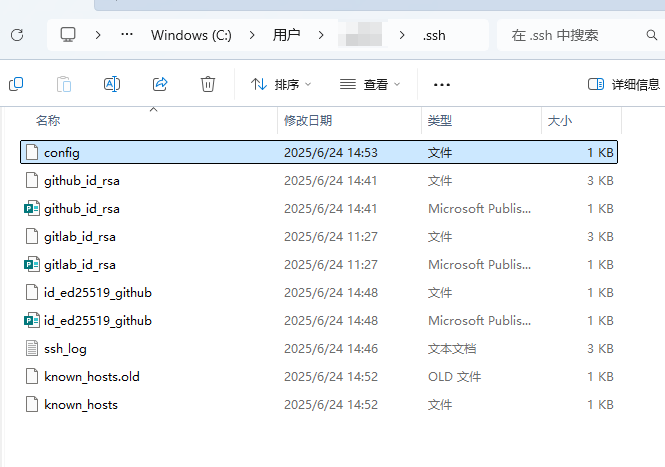The width and height of the screenshot is (665, 467).
Task: Open the 排序 sort dropdown
Action: (281, 84)
